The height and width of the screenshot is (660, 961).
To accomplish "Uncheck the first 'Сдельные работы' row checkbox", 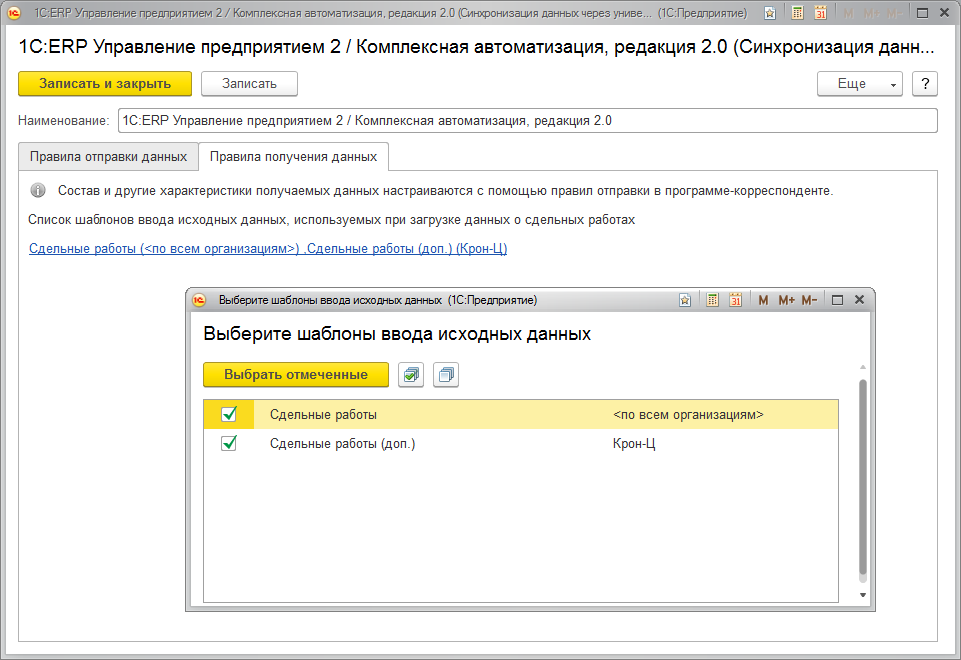I will [229, 414].
